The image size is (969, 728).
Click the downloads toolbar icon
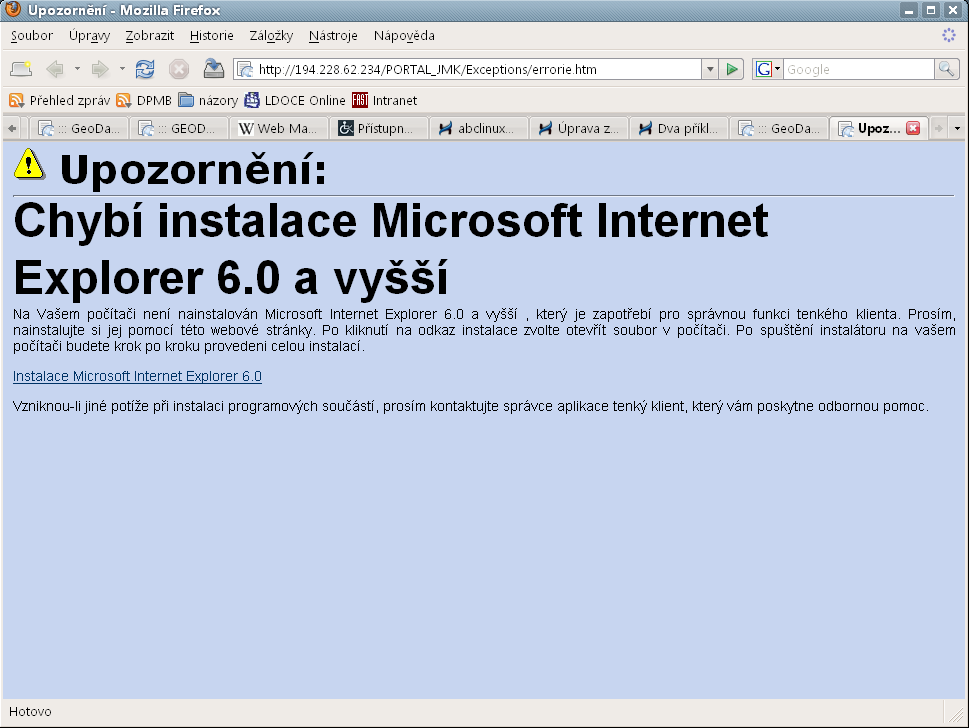(214, 69)
